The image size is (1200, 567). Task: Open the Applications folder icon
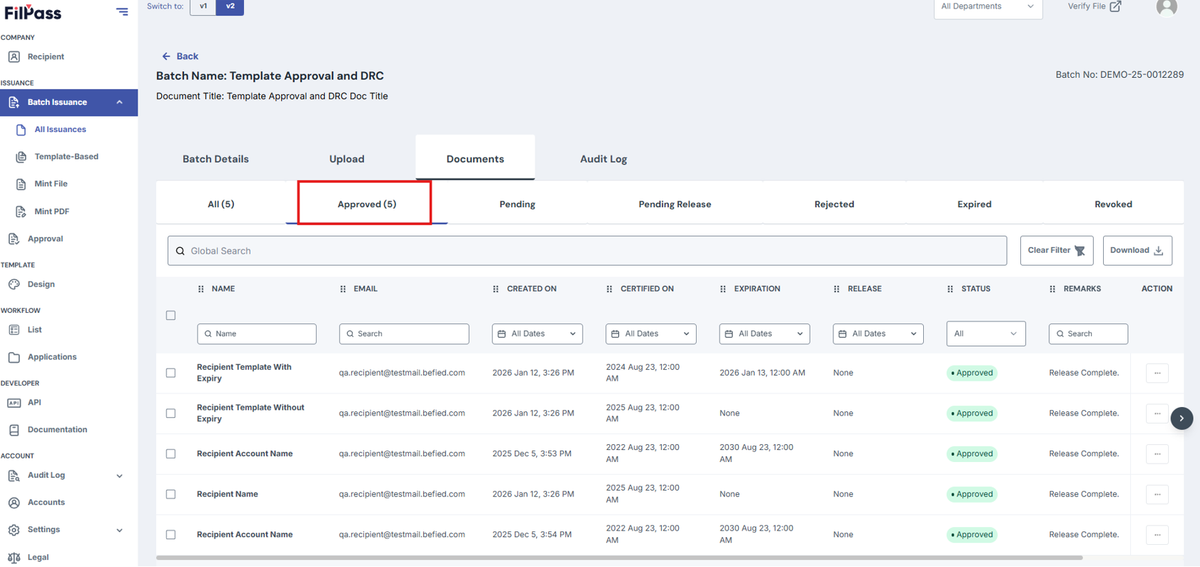tap(14, 357)
